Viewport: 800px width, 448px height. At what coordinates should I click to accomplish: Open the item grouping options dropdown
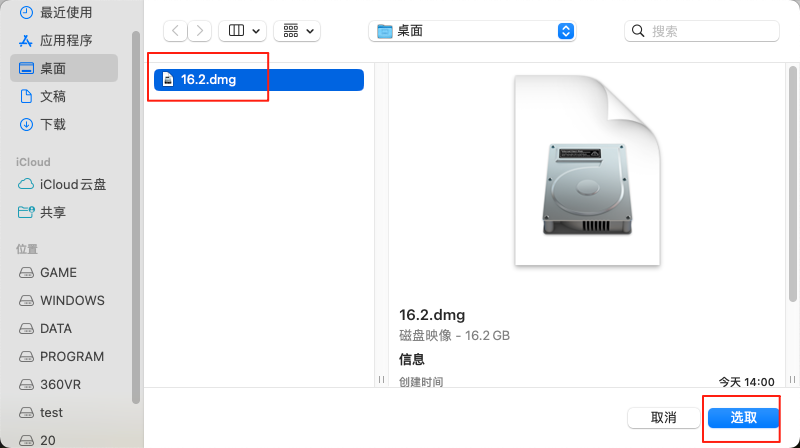pos(297,31)
